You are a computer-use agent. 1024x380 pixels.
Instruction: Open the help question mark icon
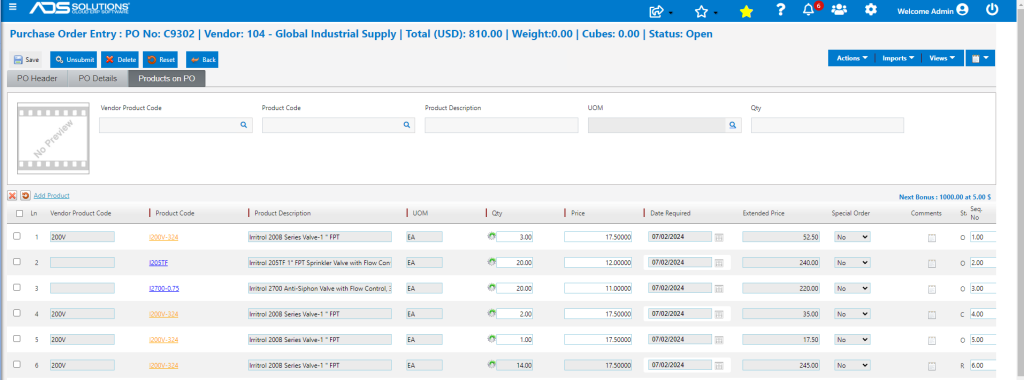tap(780, 10)
